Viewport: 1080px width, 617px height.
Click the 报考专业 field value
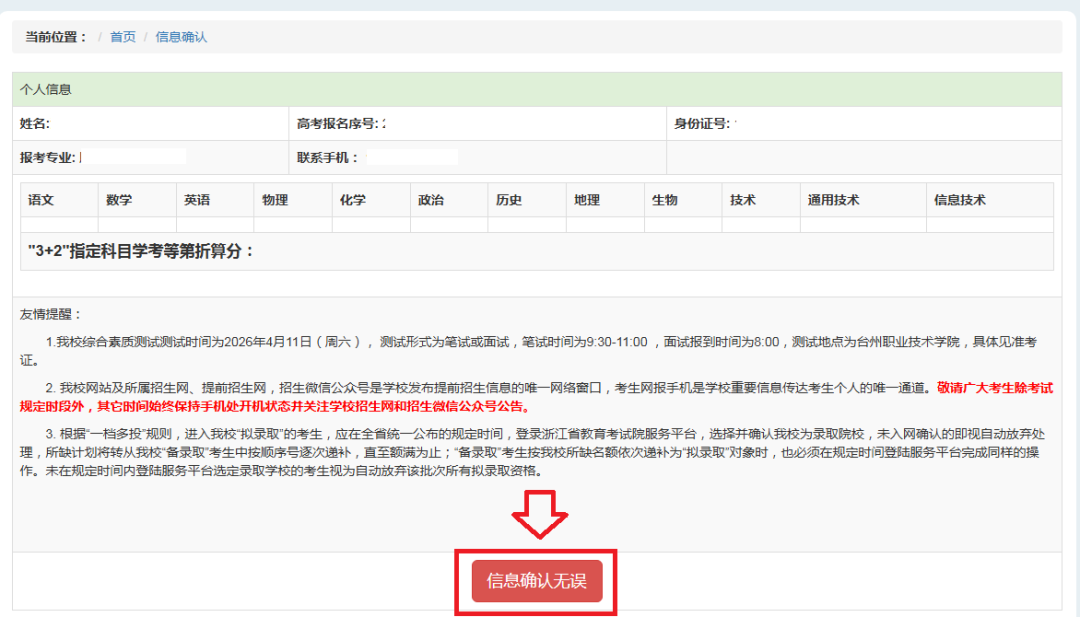coord(133,157)
